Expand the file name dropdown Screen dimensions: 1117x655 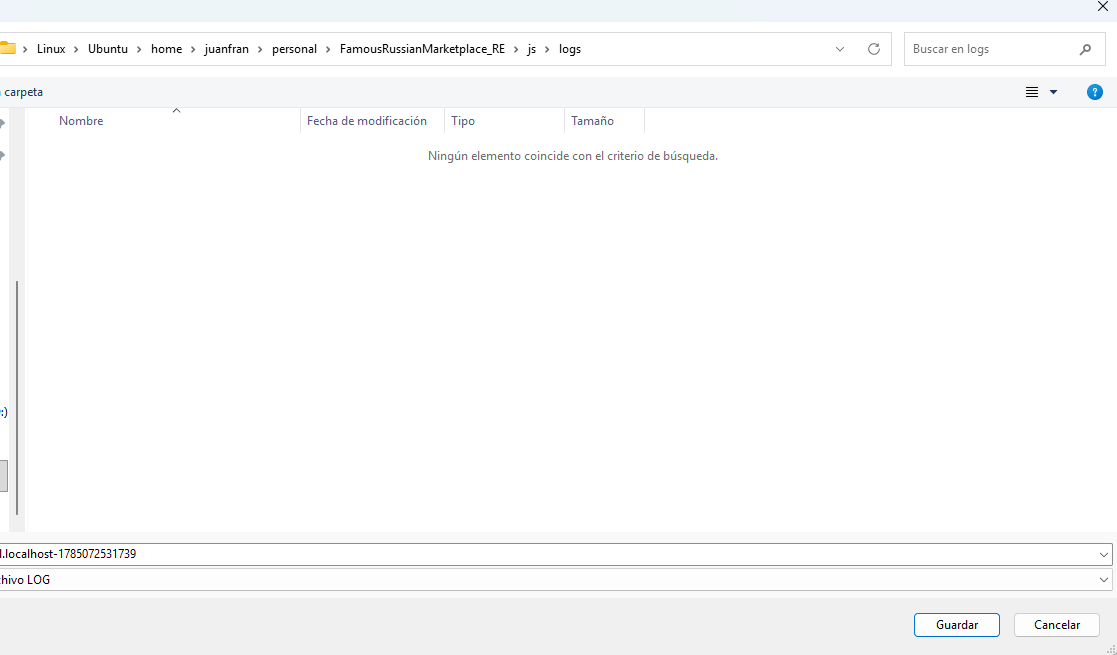pos(1103,555)
